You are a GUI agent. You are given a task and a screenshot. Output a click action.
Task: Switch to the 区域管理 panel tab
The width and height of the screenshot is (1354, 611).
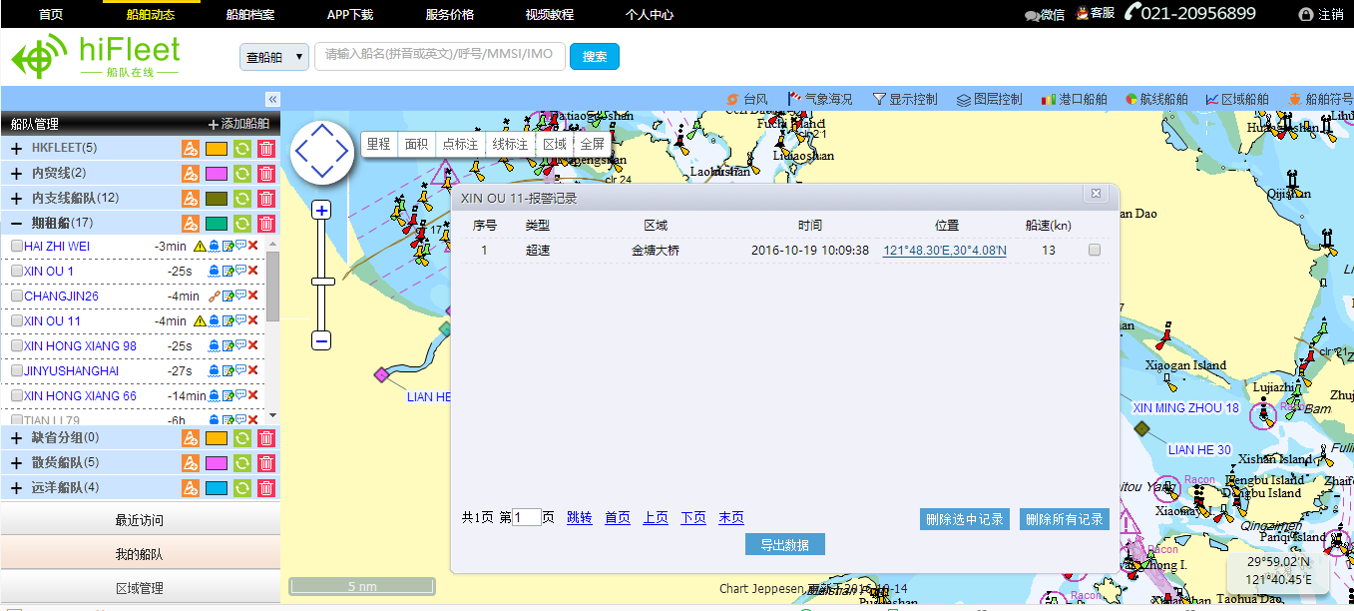click(x=139, y=588)
